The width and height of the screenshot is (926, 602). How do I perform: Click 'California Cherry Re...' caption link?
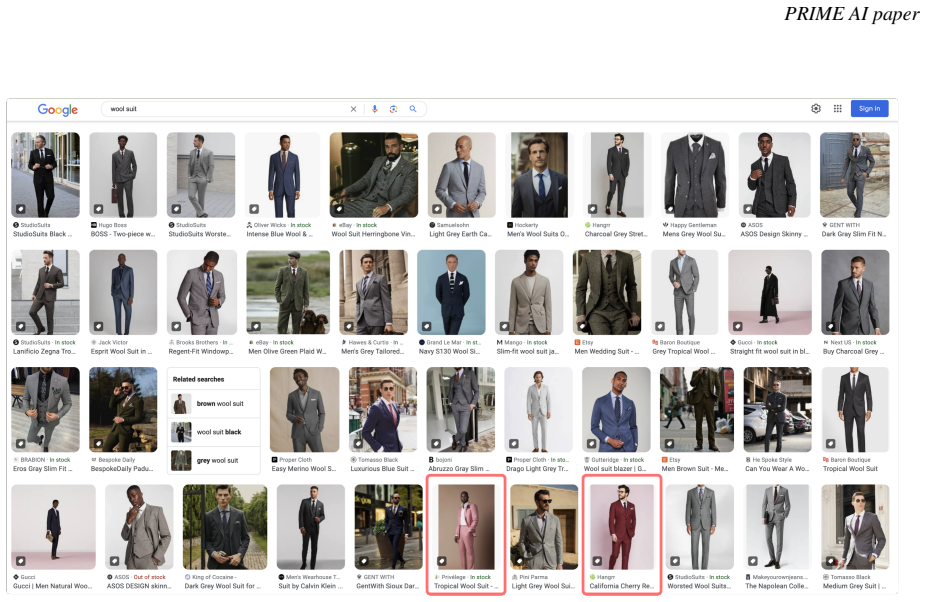[622, 586]
